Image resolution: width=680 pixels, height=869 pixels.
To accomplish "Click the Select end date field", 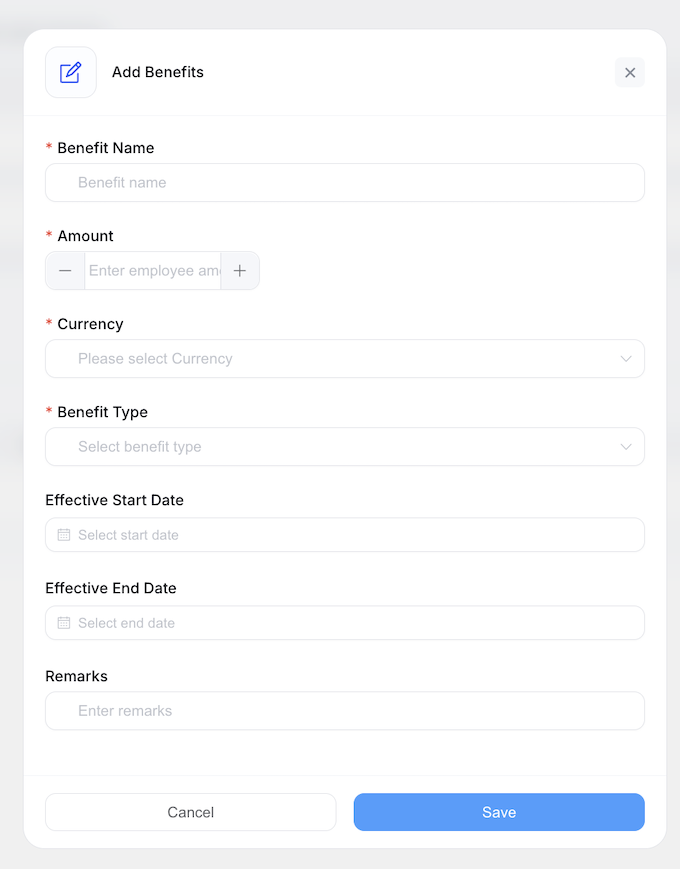I will (345, 623).
